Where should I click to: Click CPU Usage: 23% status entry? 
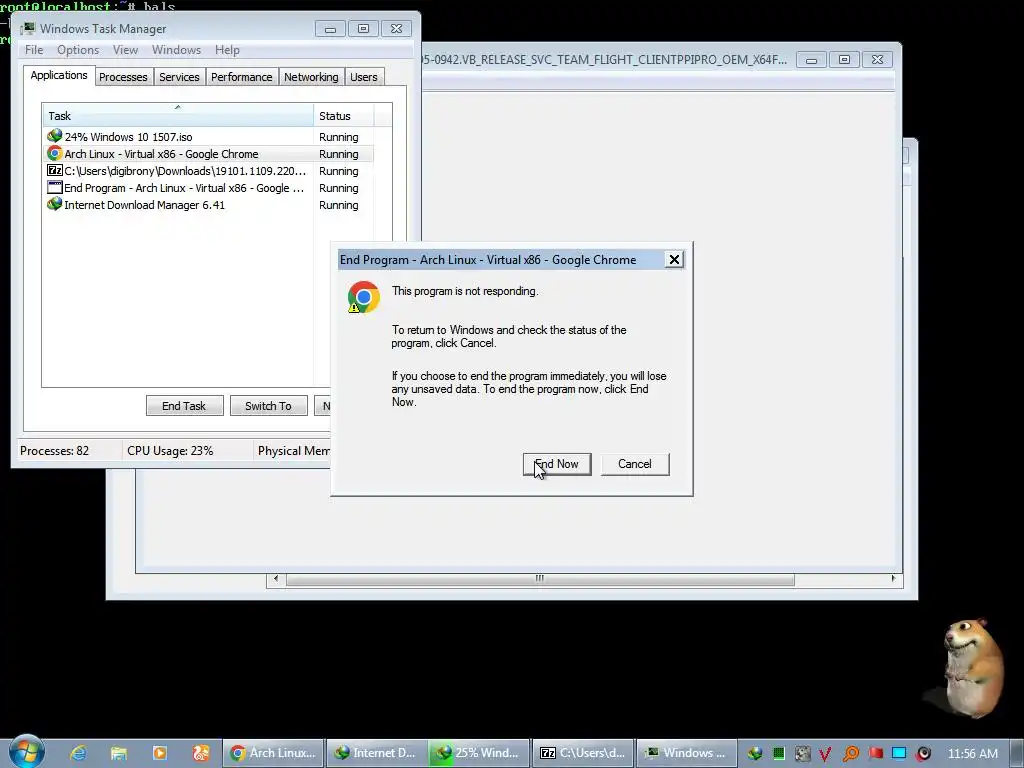pyautogui.click(x=170, y=451)
